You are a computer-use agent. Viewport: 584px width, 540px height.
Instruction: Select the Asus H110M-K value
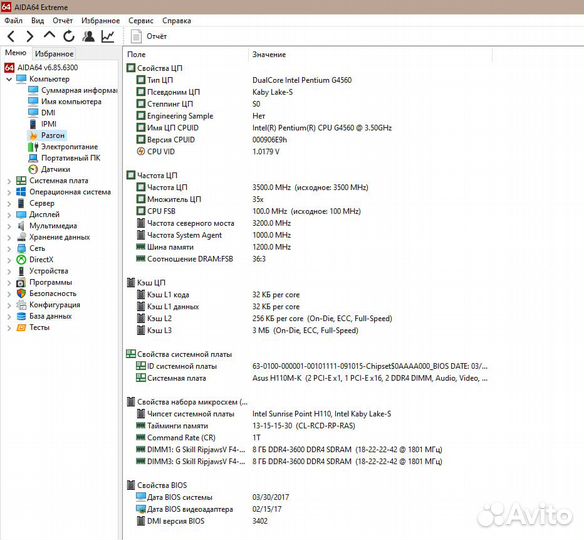[x=370, y=378]
